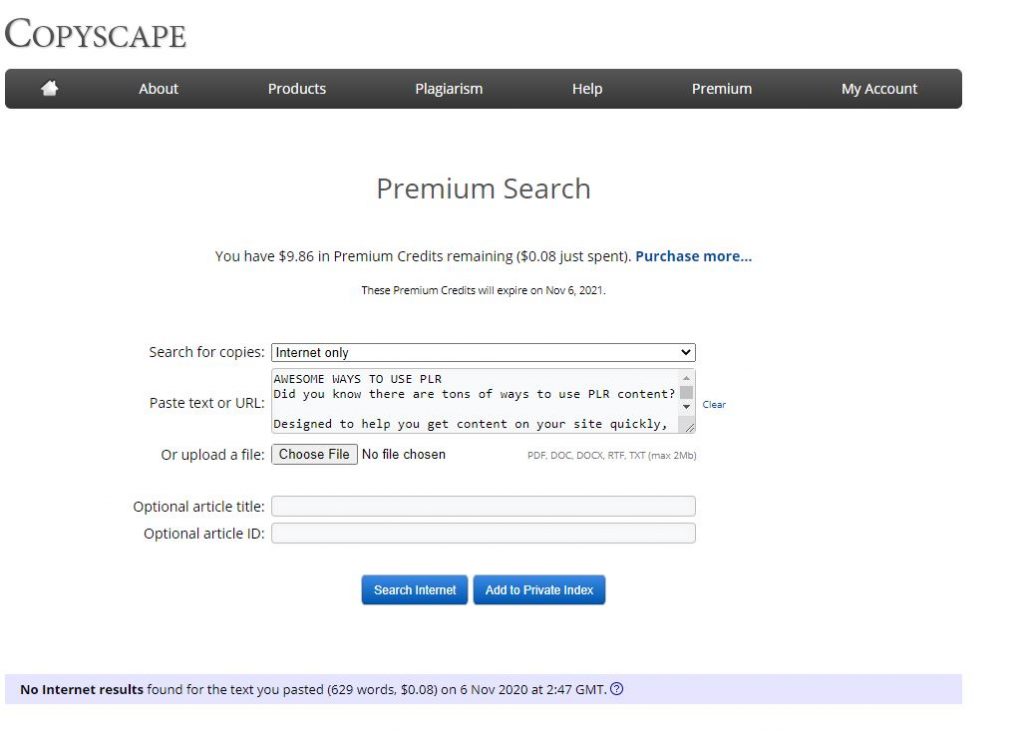Click the text area scroll up arrow

pos(686,378)
